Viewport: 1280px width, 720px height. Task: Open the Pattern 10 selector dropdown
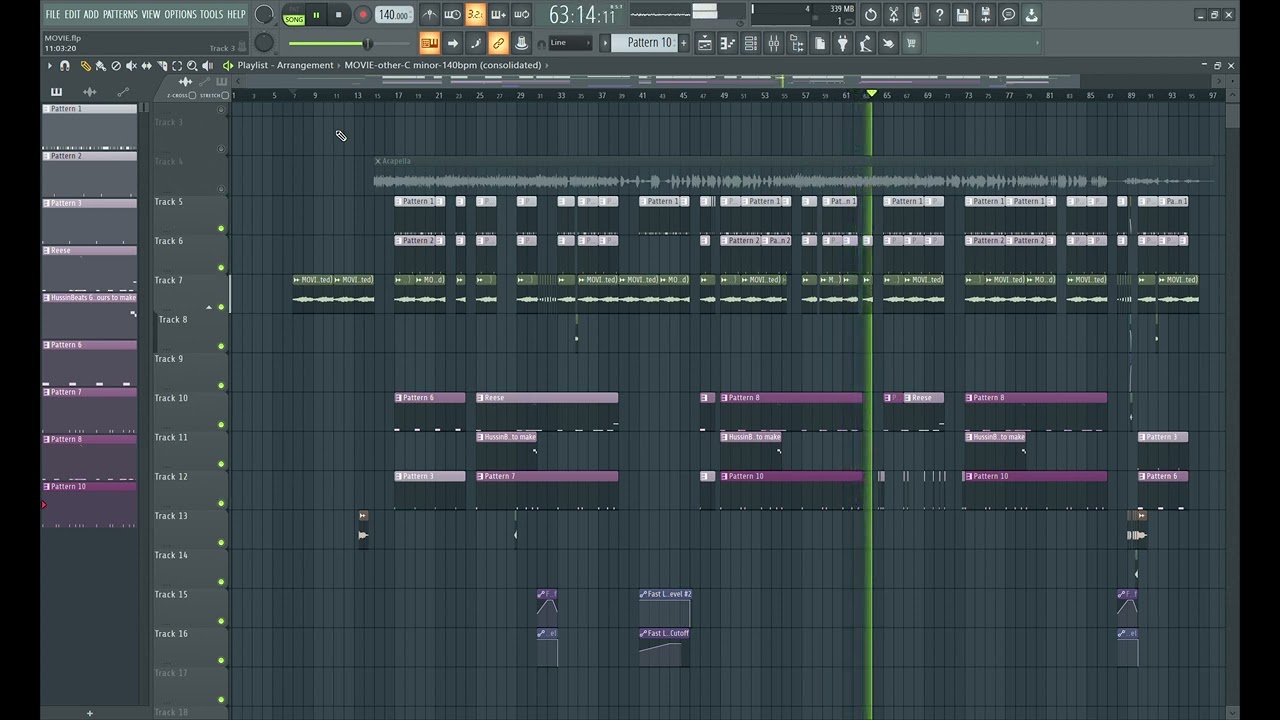(x=649, y=43)
